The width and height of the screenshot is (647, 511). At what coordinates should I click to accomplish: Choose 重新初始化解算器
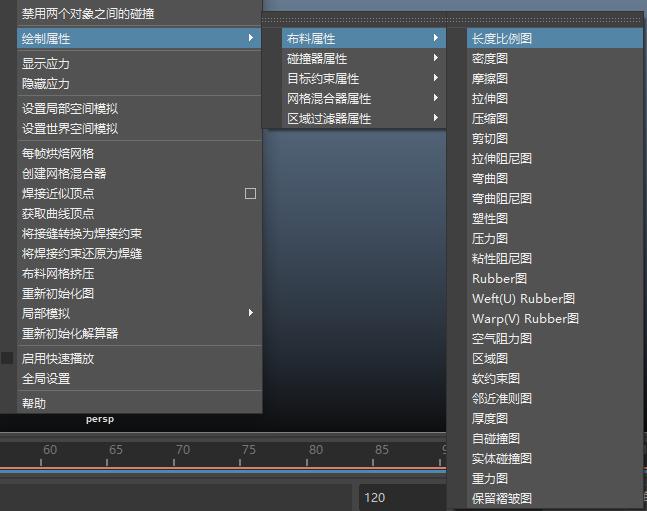pyautogui.click(x=70, y=333)
